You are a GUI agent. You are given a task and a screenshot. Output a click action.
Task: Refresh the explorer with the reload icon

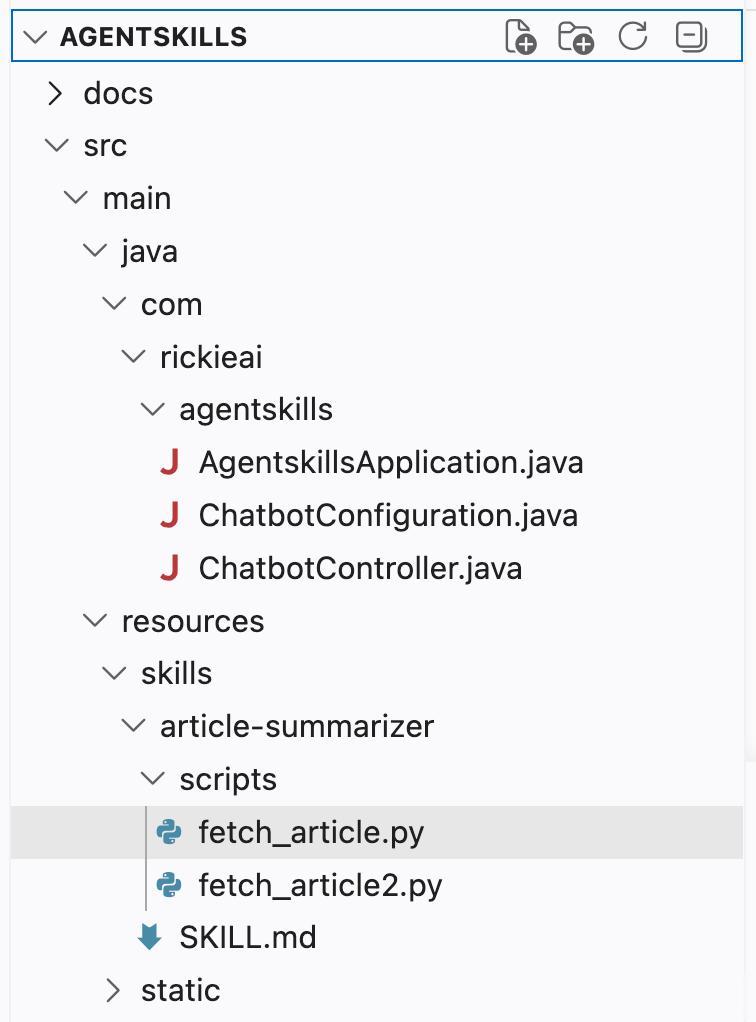pos(633,36)
